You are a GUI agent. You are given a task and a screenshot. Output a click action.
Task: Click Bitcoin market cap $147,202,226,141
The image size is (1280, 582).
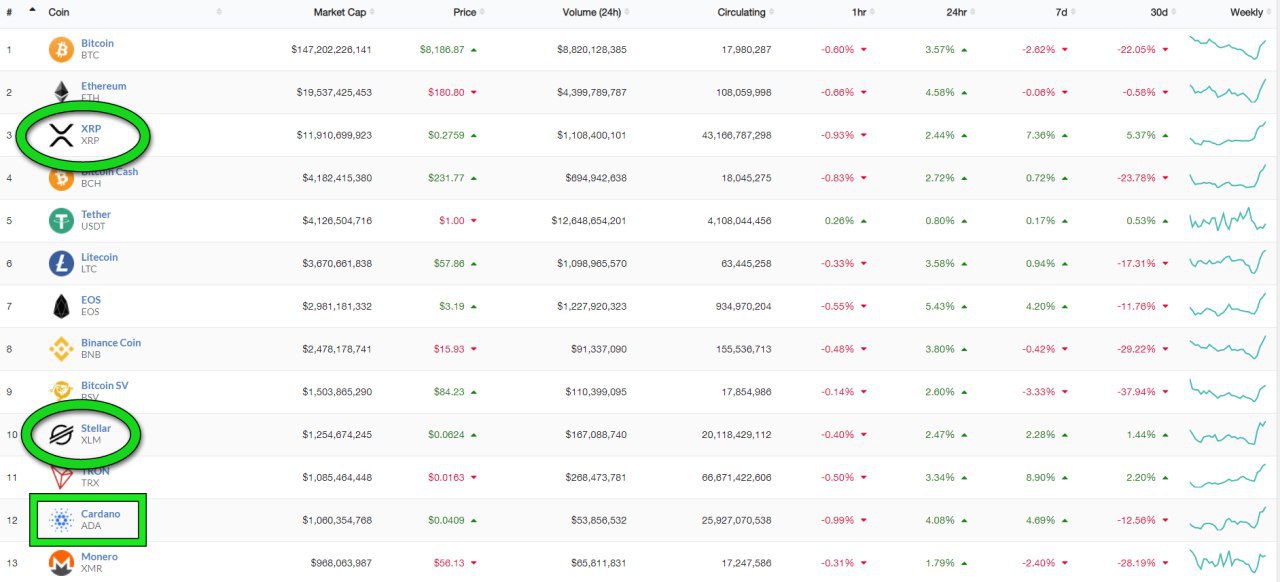(332, 49)
